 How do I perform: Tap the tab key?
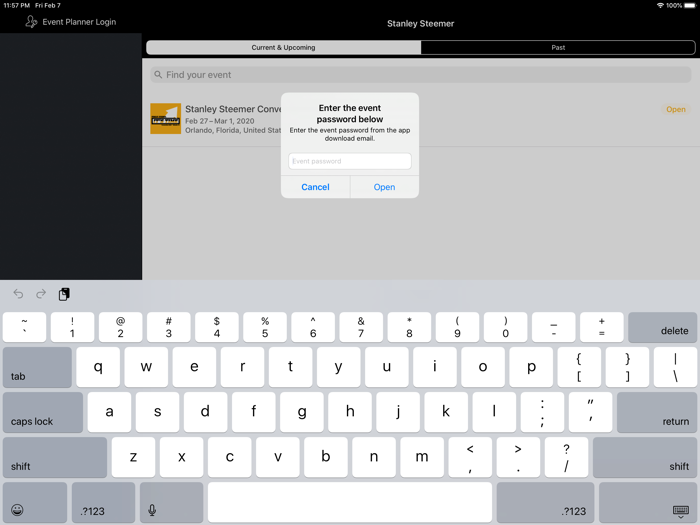click(37, 367)
